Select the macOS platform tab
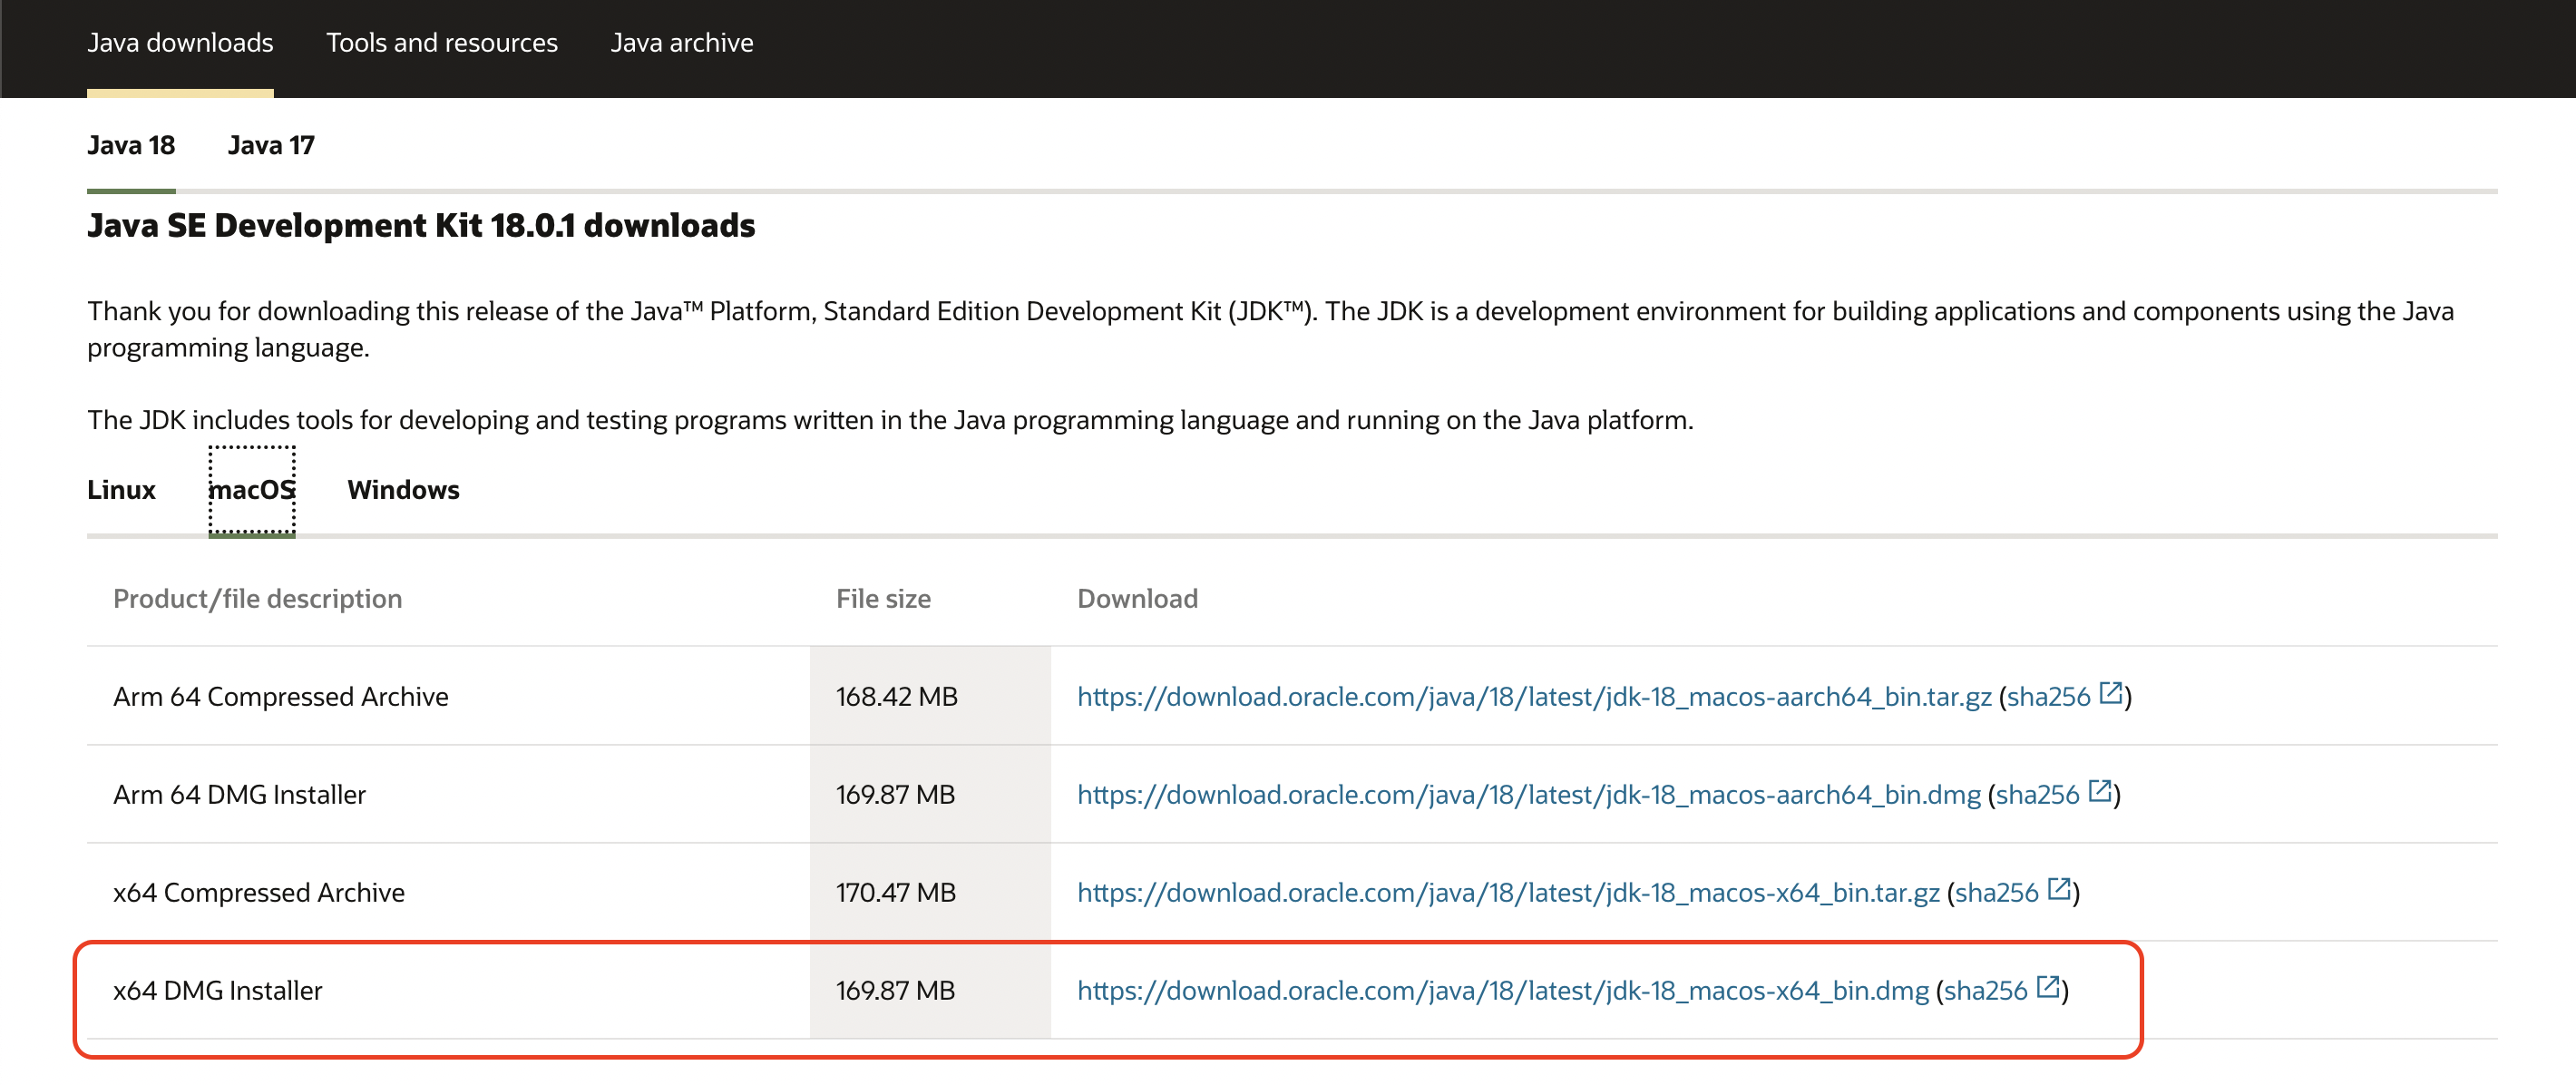Viewport: 2576px width, 1085px height. coord(252,490)
